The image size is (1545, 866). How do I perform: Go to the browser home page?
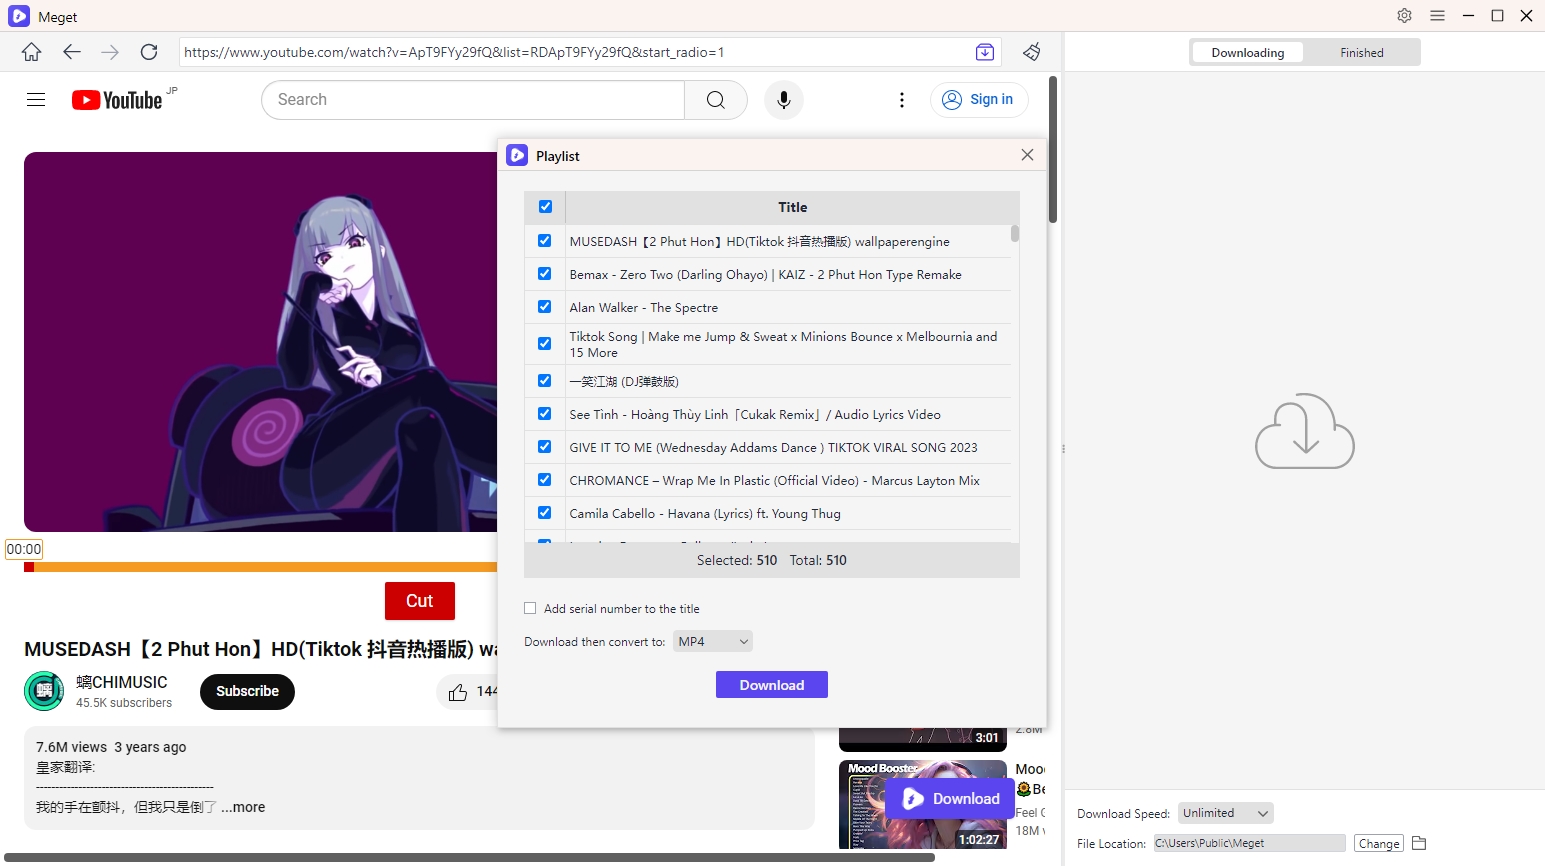[32, 52]
